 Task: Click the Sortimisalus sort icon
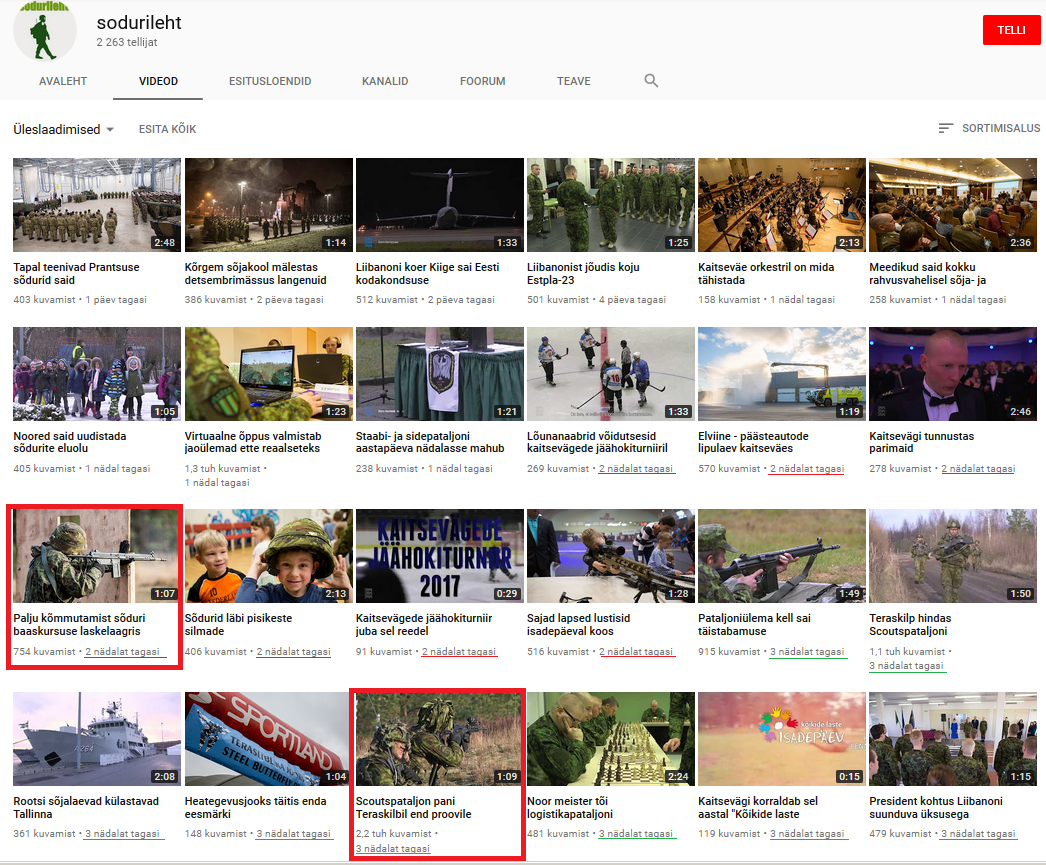point(945,129)
